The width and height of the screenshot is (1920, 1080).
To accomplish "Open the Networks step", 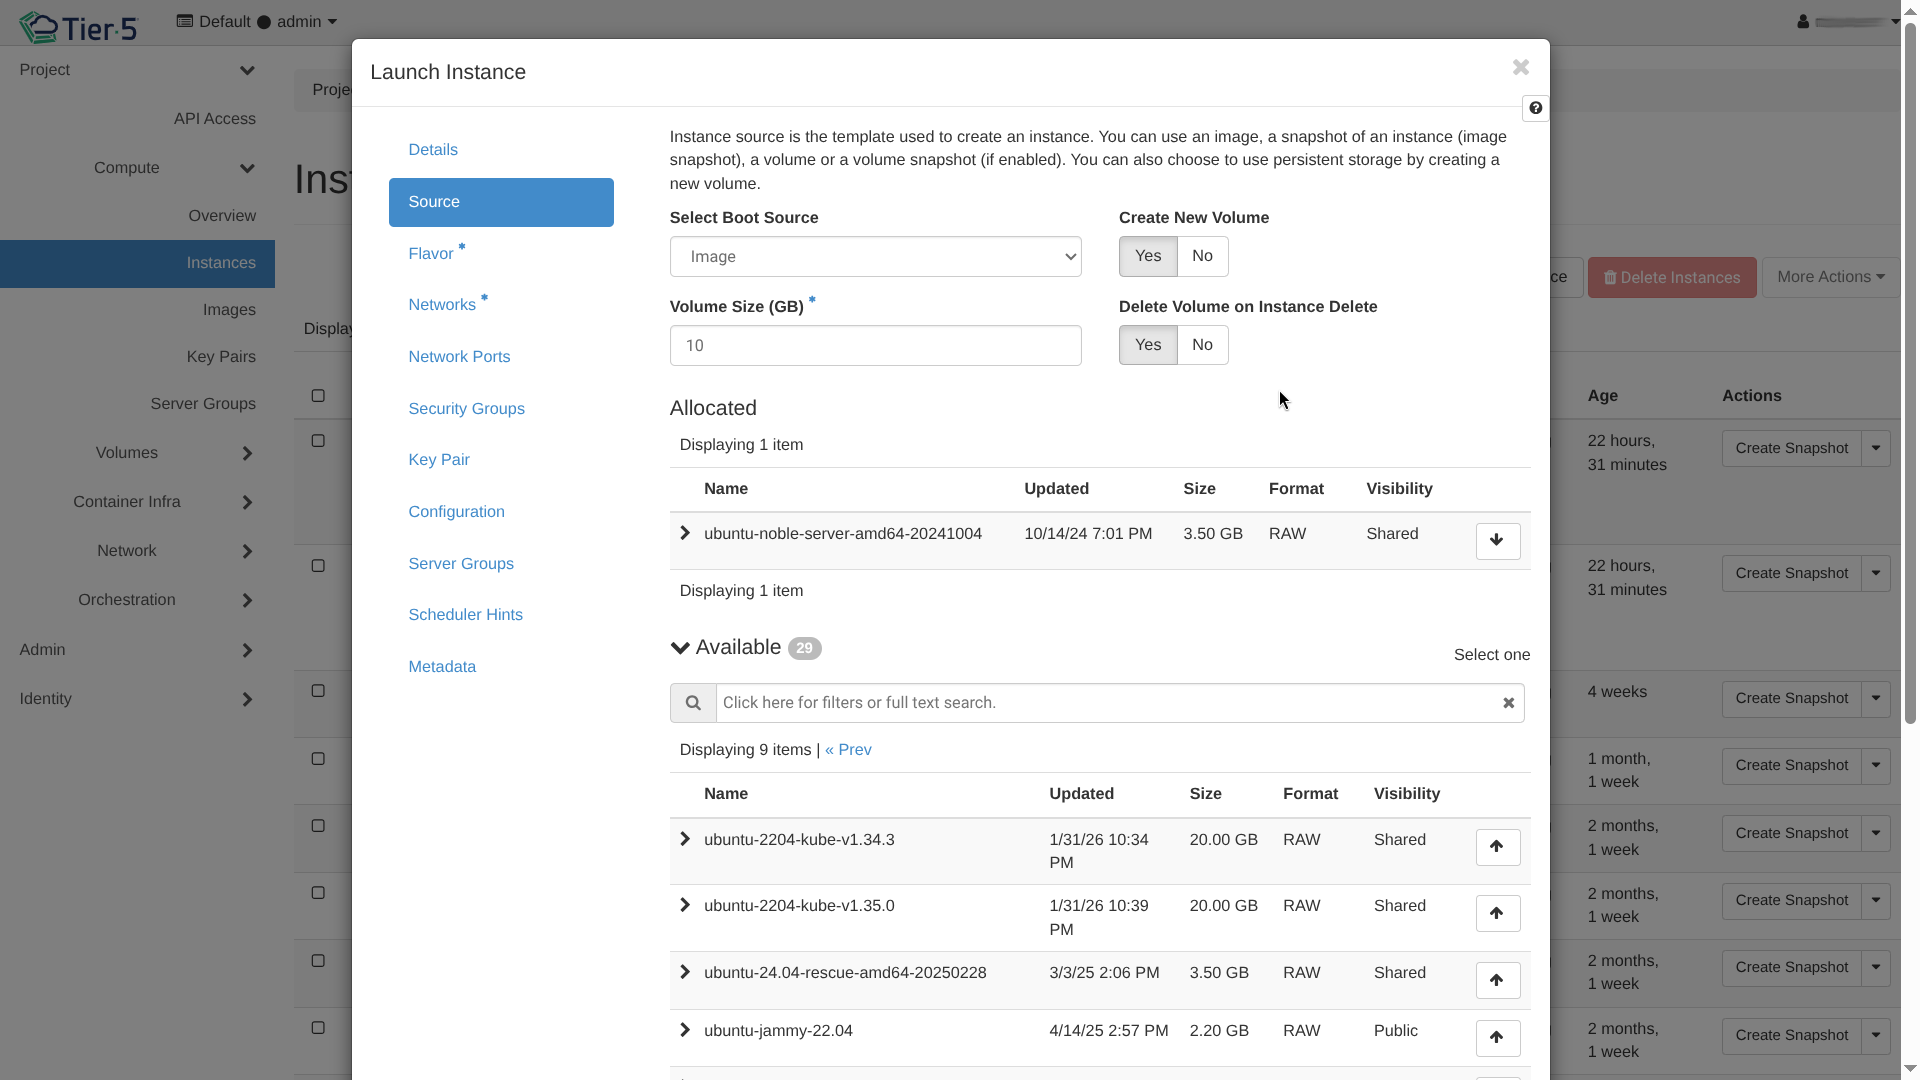I will pyautogui.click(x=442, y=305).
